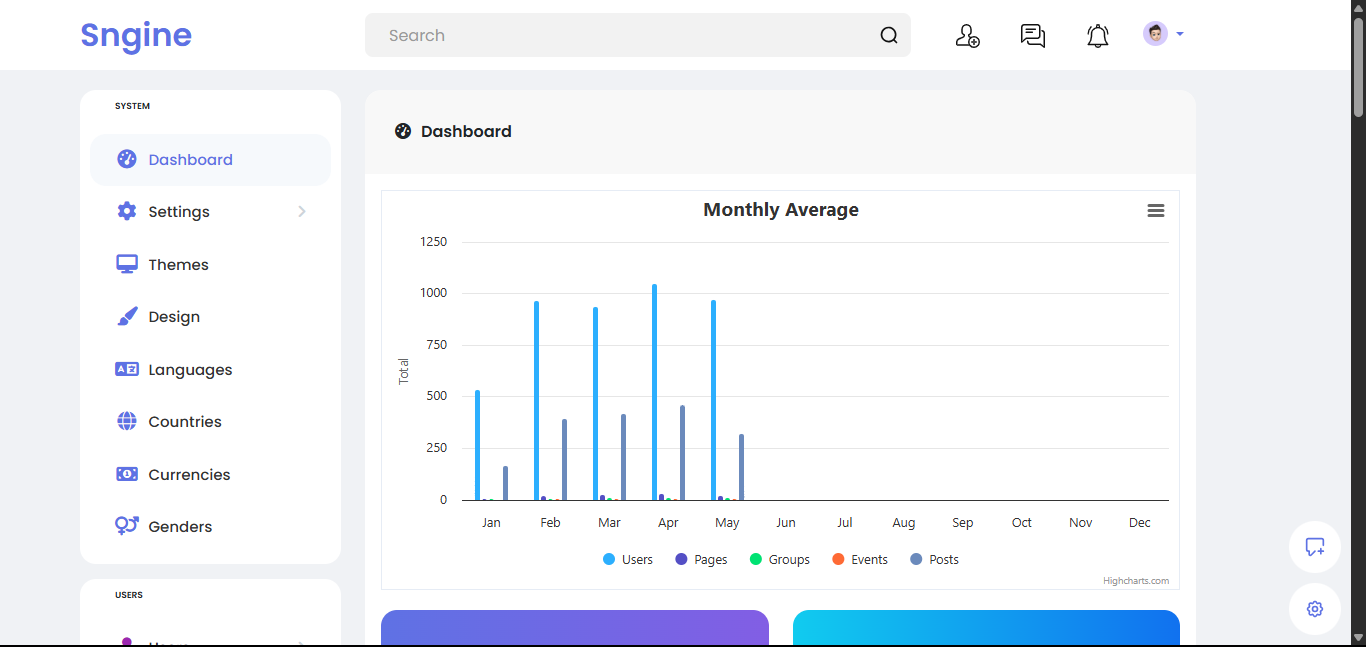Viewport: 1366px width, 647px height.
Task: Click the Design brush icon
Action: pos(127,316)
